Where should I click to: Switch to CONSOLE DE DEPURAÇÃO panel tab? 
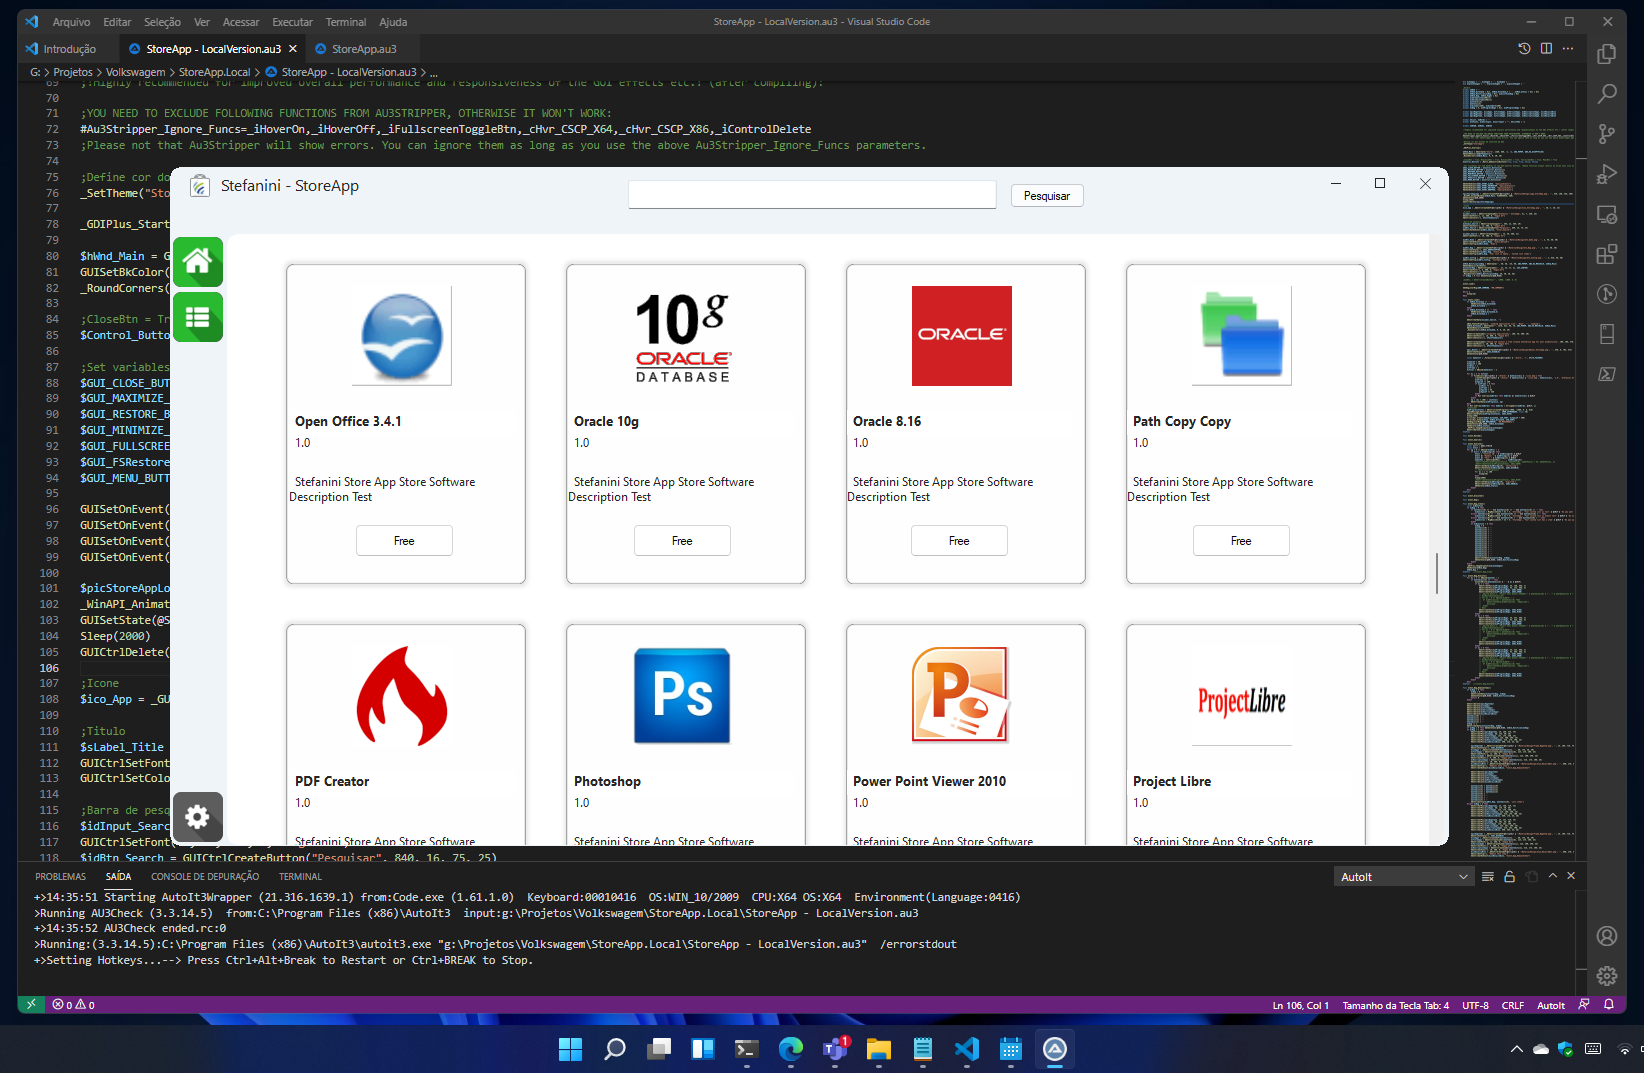pos(205,877)
